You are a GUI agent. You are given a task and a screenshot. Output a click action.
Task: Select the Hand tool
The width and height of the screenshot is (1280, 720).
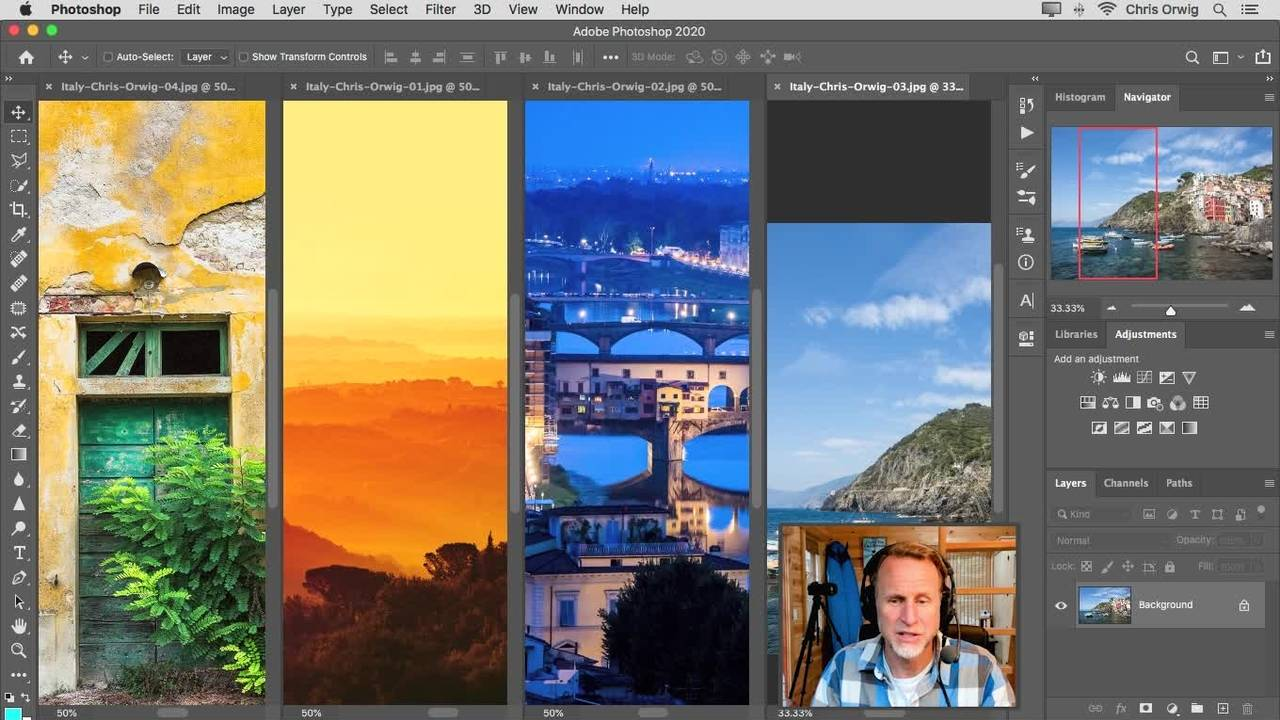[19, 626]
